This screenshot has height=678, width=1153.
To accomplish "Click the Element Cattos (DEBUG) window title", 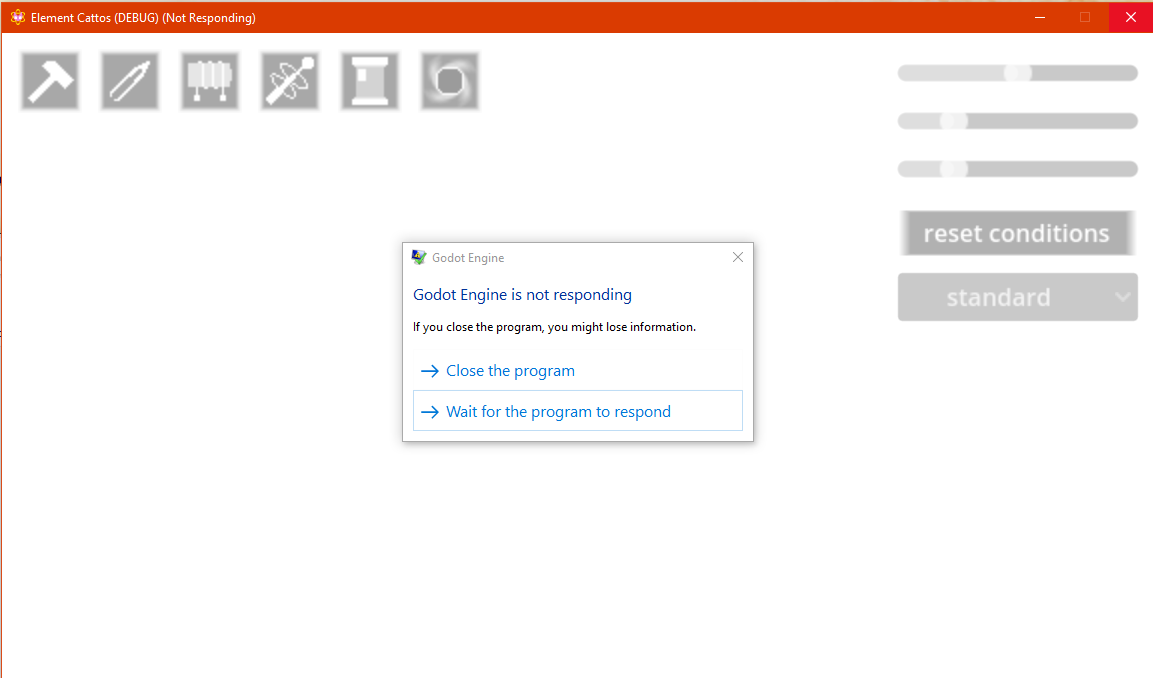I will click(x=143, y=18).
